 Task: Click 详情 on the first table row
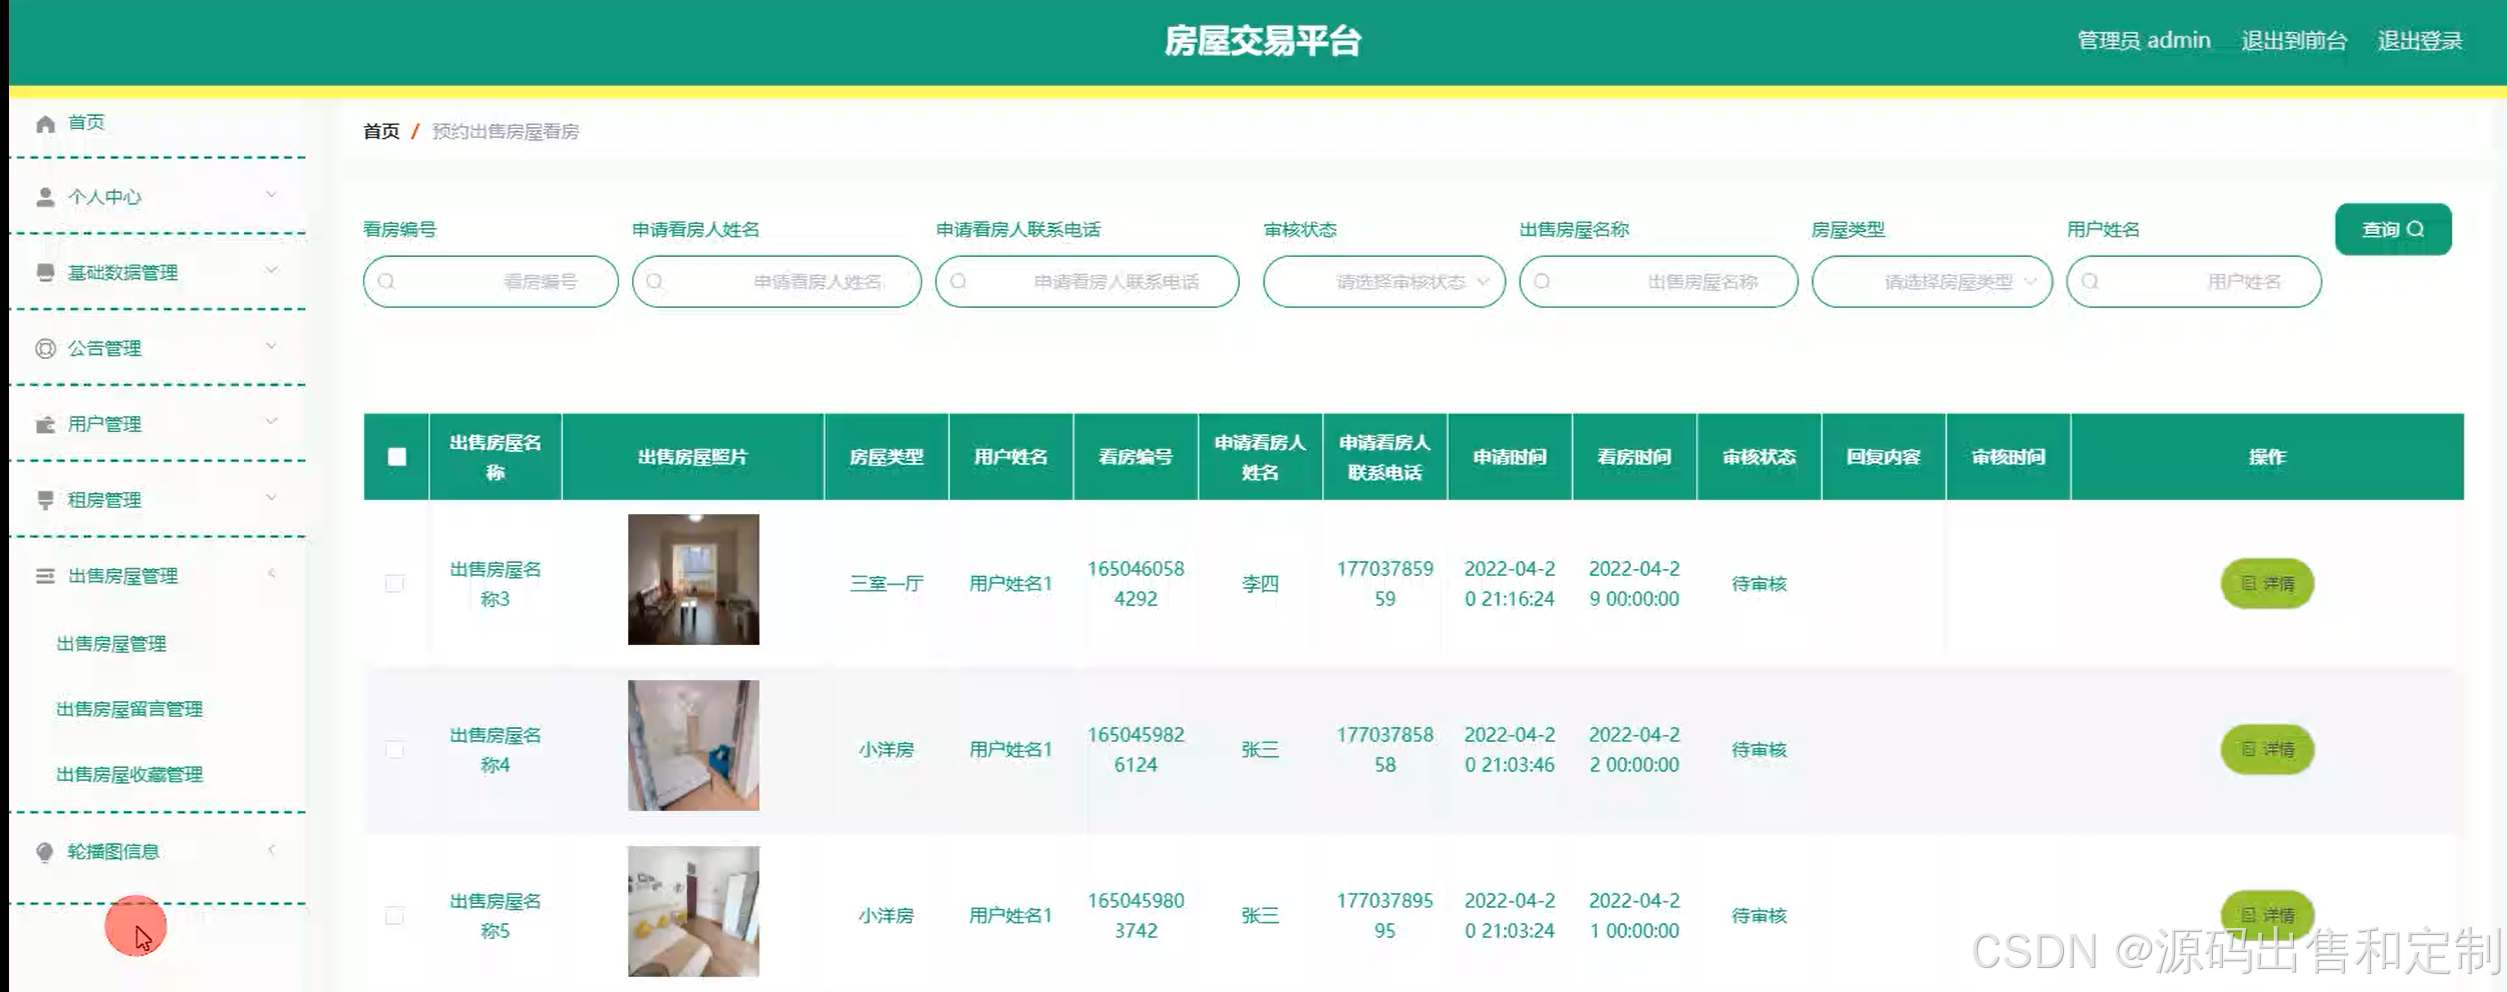[2266, 583]
